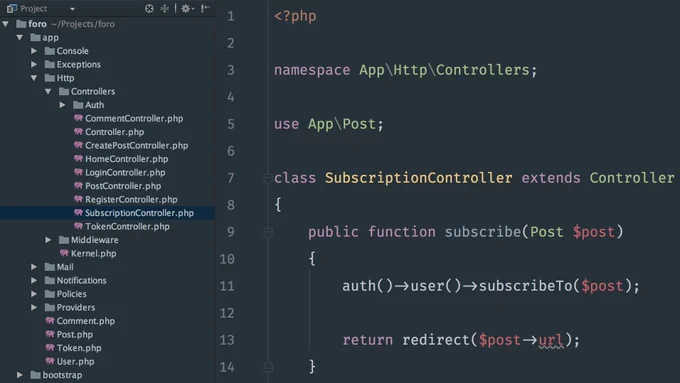Open PostController.php file
This screenshot has width=680, height=383.
click(123, 186)
